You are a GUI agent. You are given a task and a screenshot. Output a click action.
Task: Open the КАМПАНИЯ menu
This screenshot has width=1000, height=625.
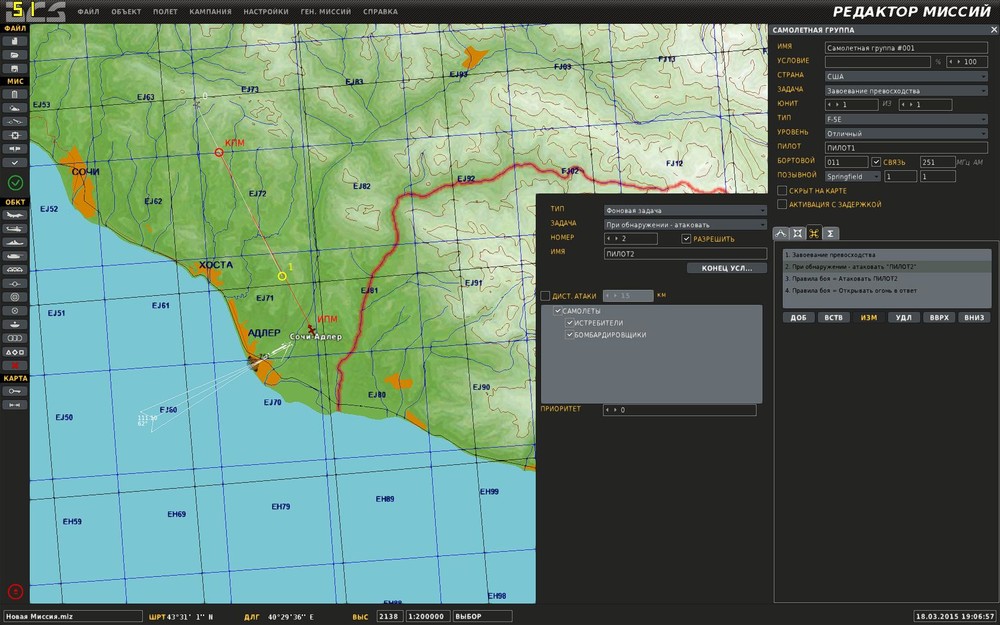(210, 12)
